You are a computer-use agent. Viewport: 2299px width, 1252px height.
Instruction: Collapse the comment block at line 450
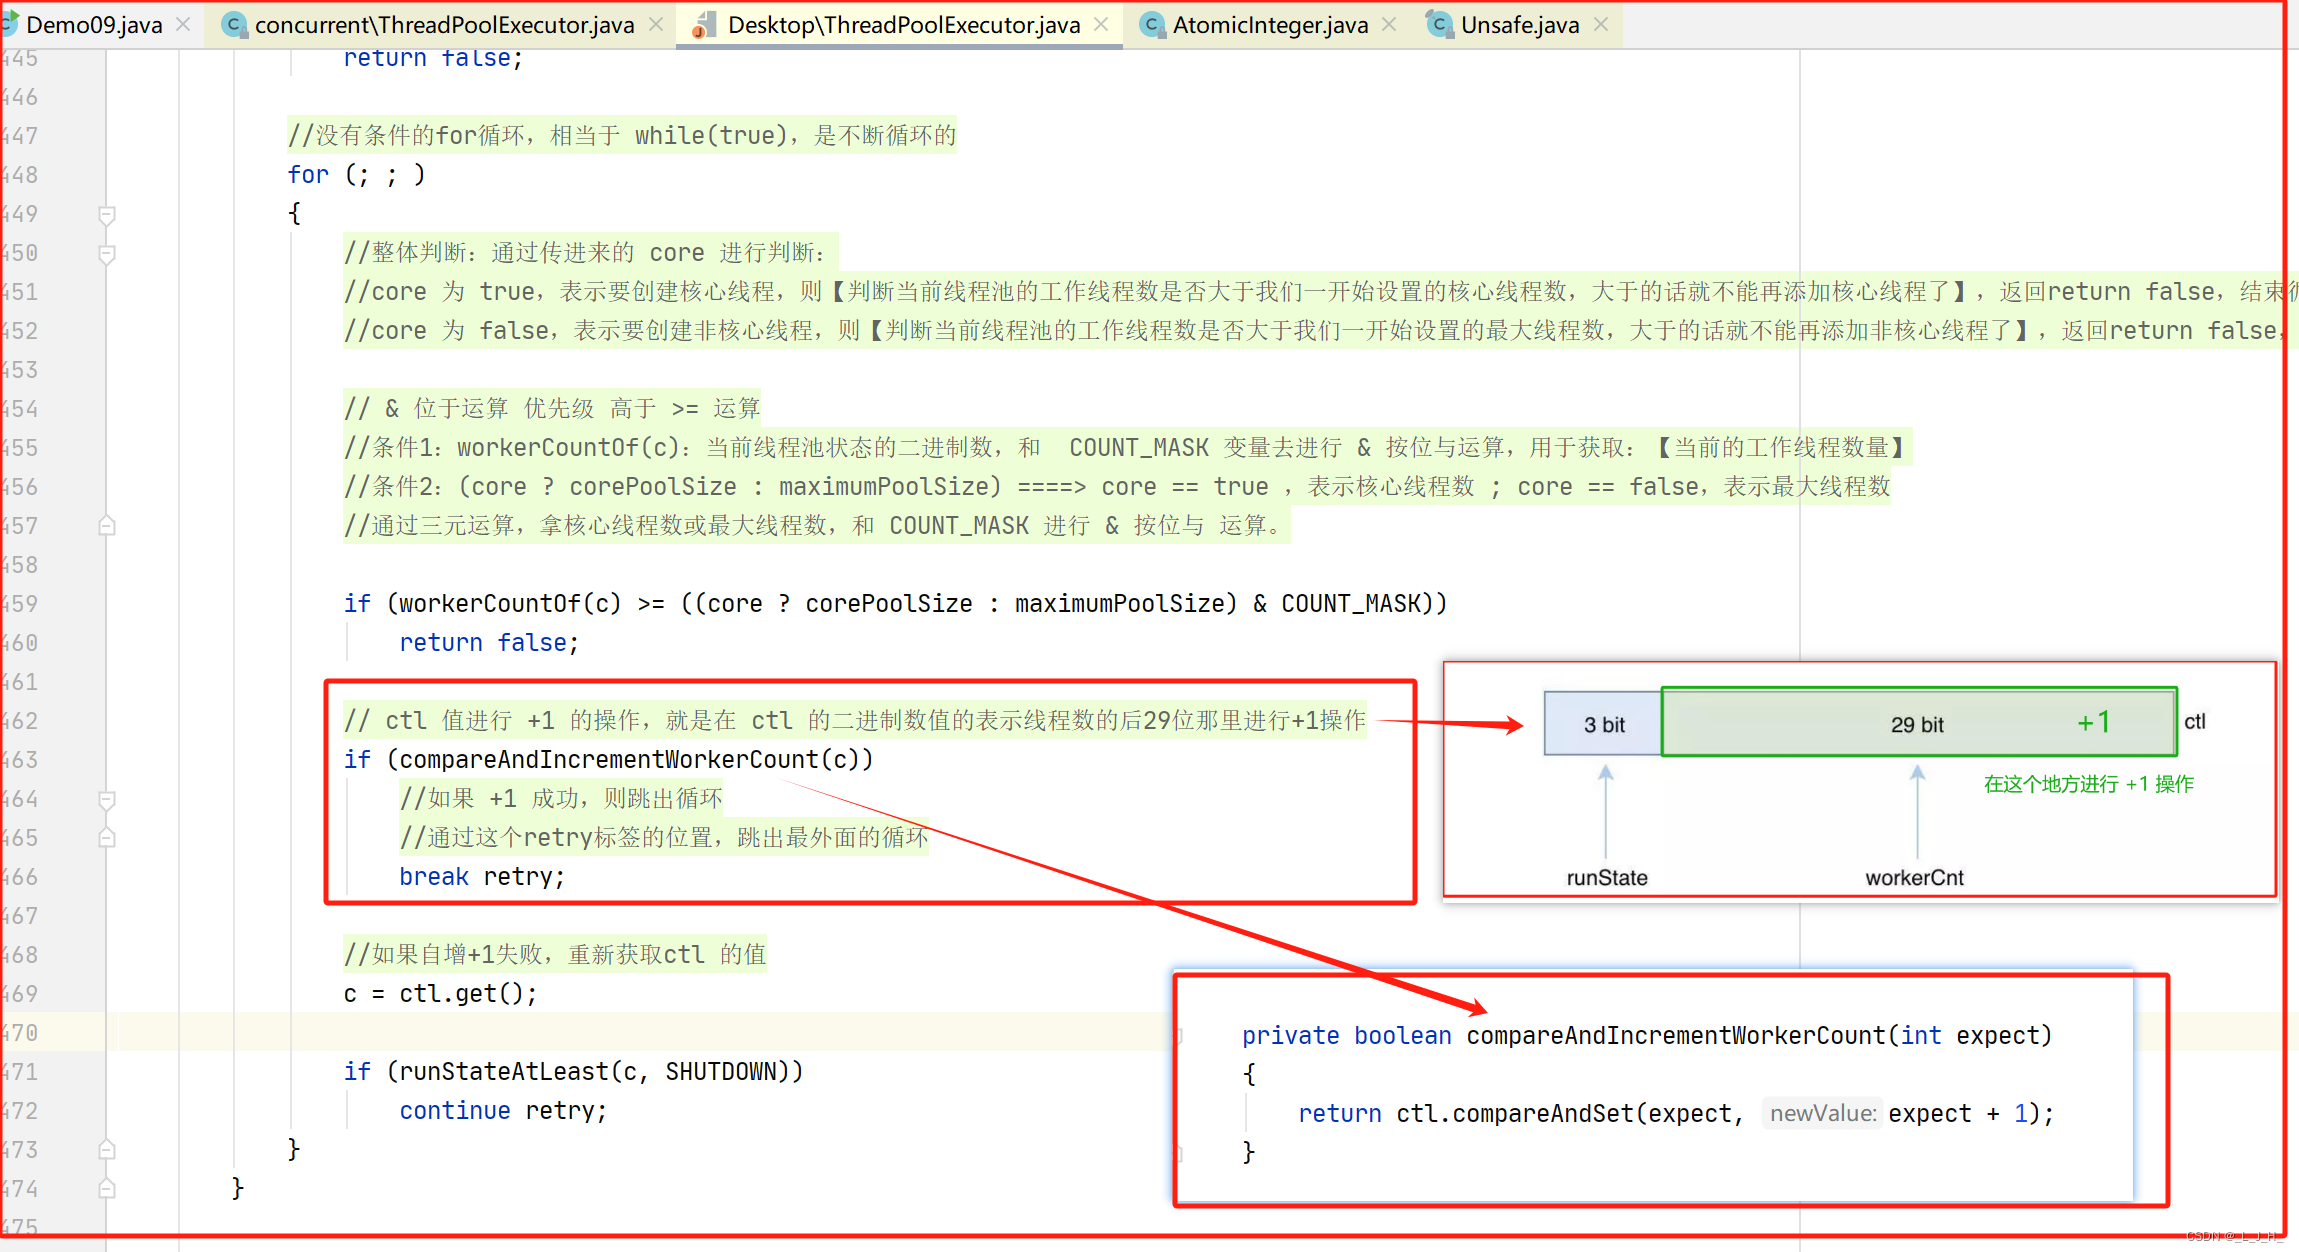point(107,253)
